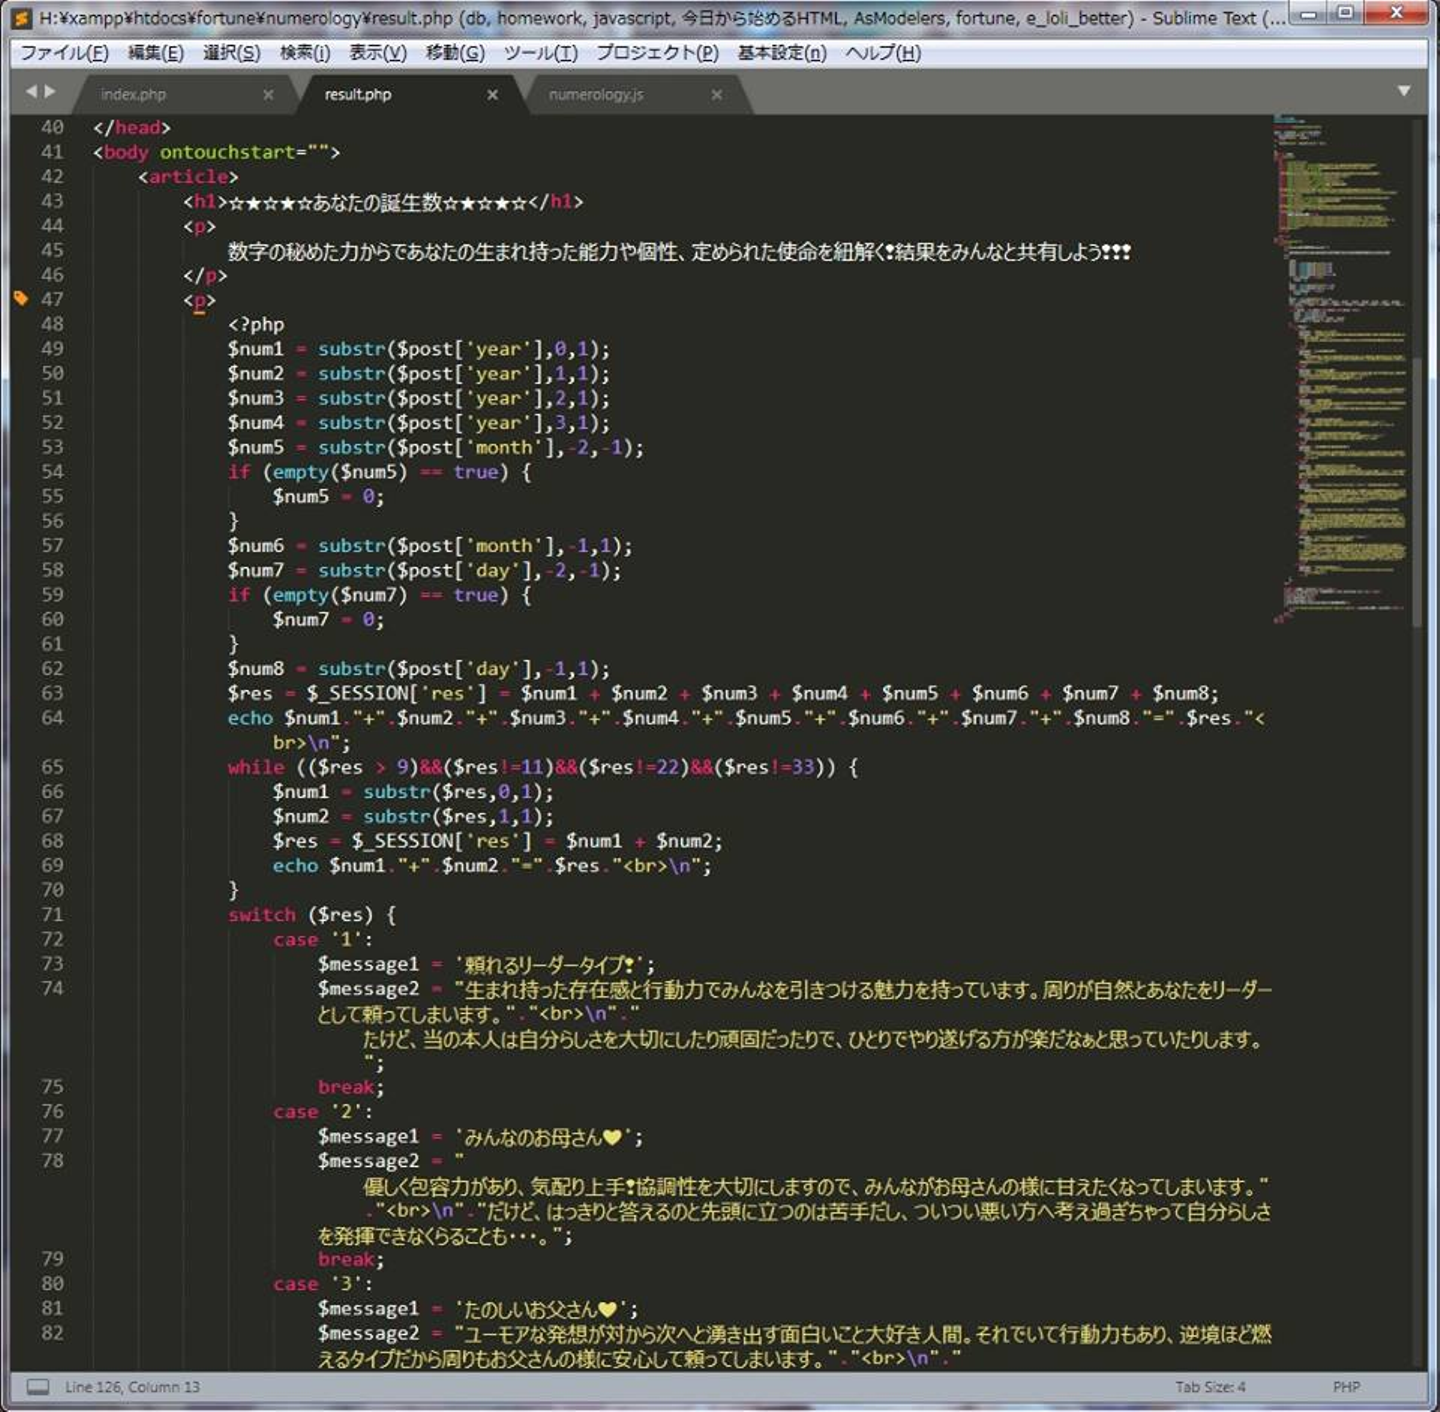Image resolution: width=1440 pixels, height=1412 pixels.
Task: Click the left tab navigation arrow
Action: pyautogui.click(x=31, y=92)
